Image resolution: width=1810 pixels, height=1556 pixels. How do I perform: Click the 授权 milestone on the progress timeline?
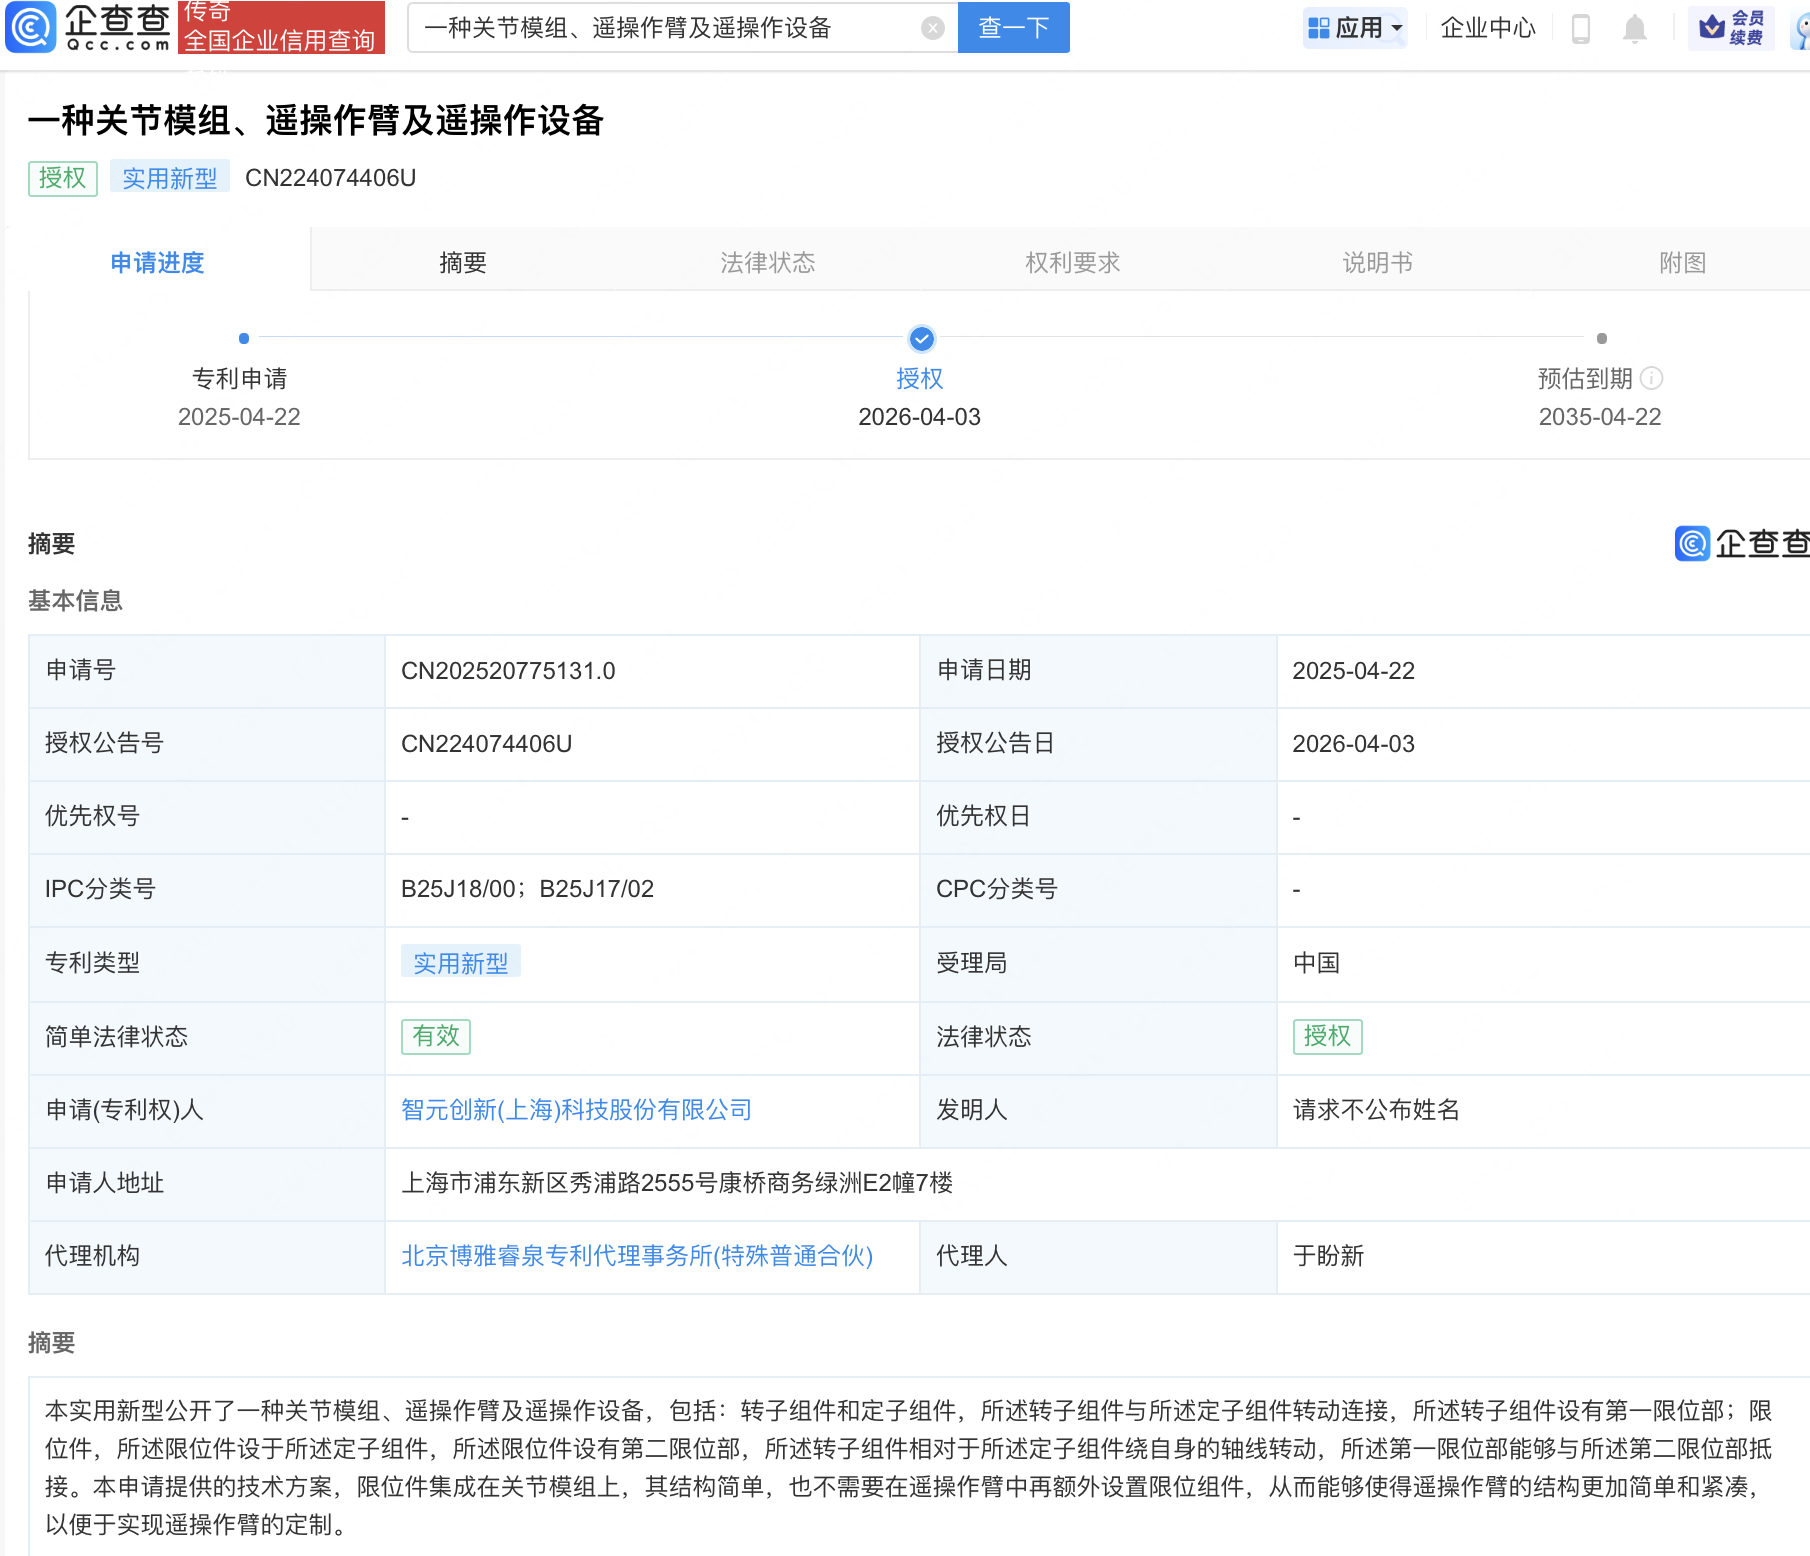coord(920,340)
